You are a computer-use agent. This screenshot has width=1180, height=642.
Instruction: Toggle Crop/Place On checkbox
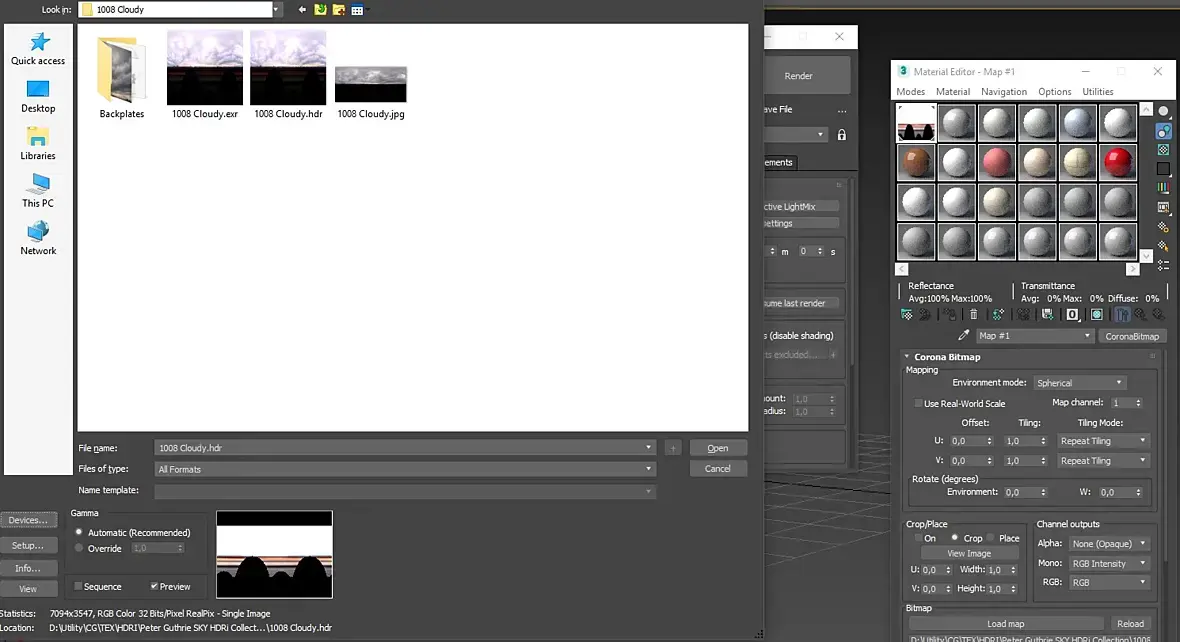click(919, 538)
